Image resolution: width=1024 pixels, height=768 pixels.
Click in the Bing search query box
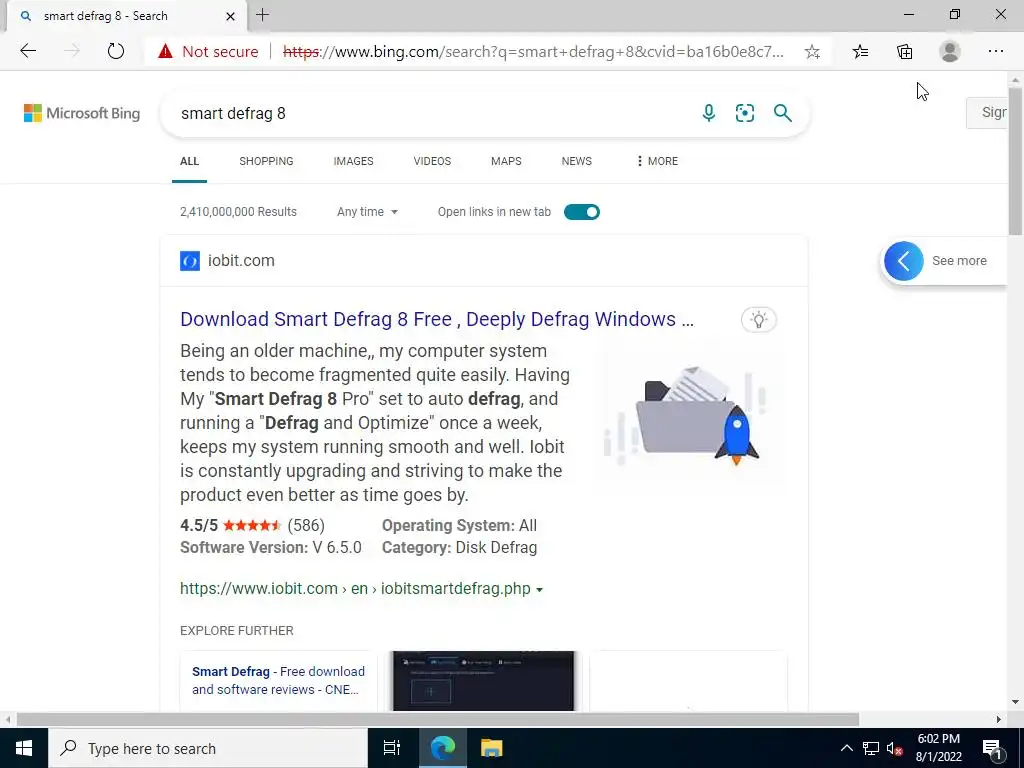tap(431, 113)
